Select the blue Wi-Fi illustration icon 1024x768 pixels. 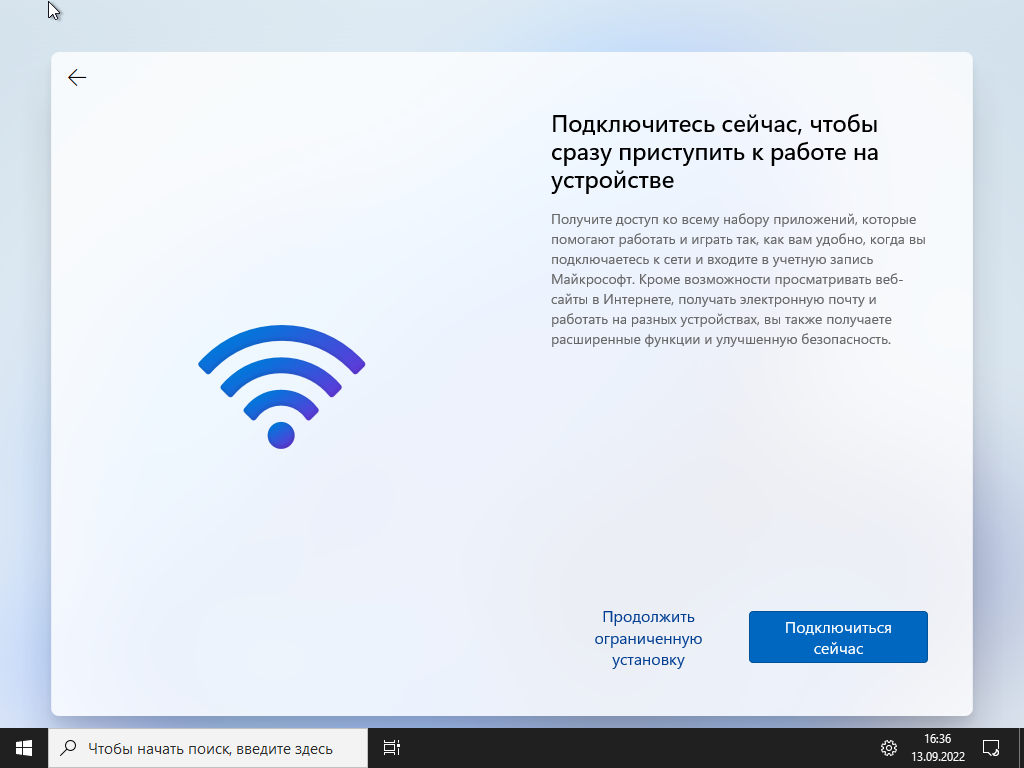(x=282, y=388)
